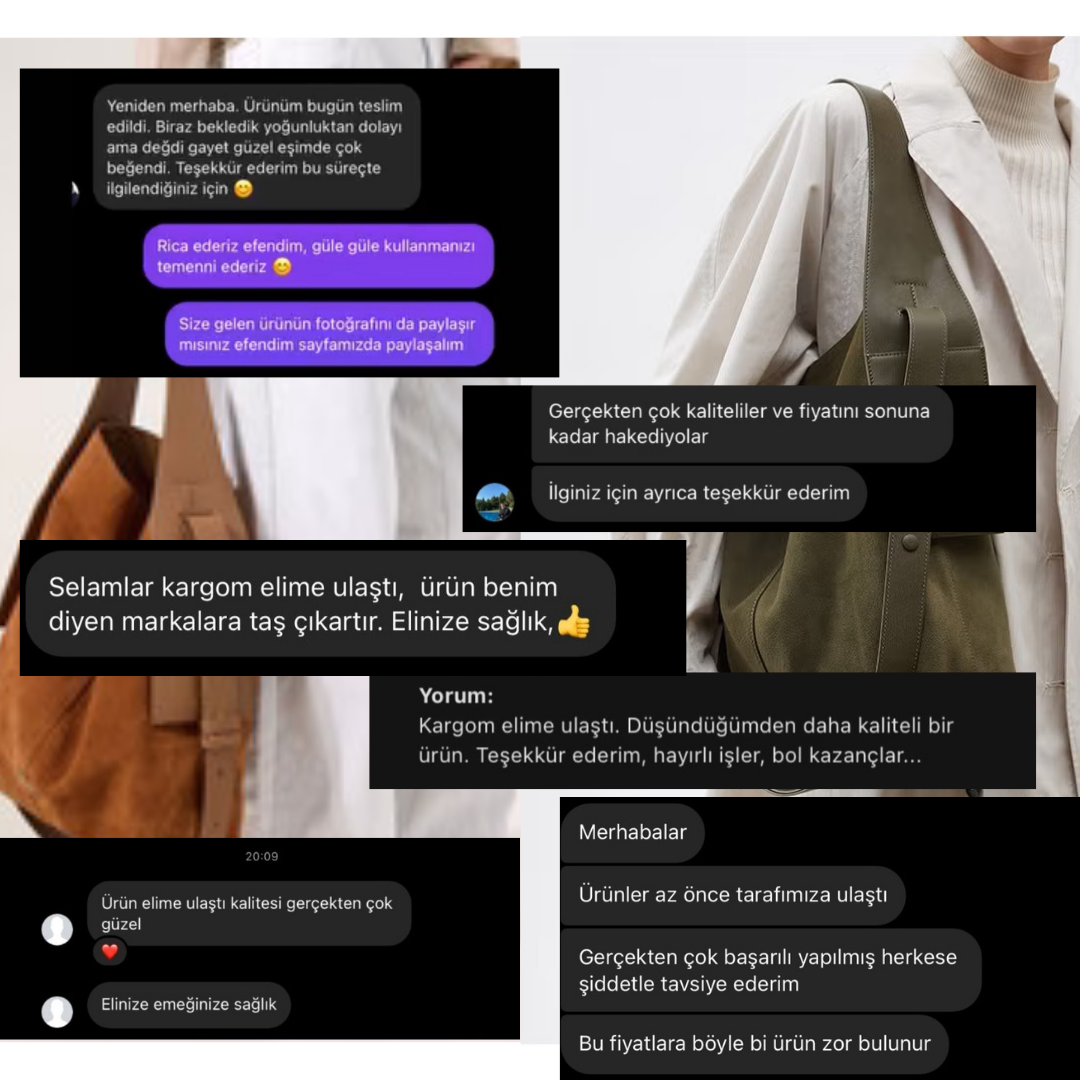Screen dimensions: 1080x1080
Task: Tap the 'Gerçekten çok kaliteliler' message
Action: 742,424
